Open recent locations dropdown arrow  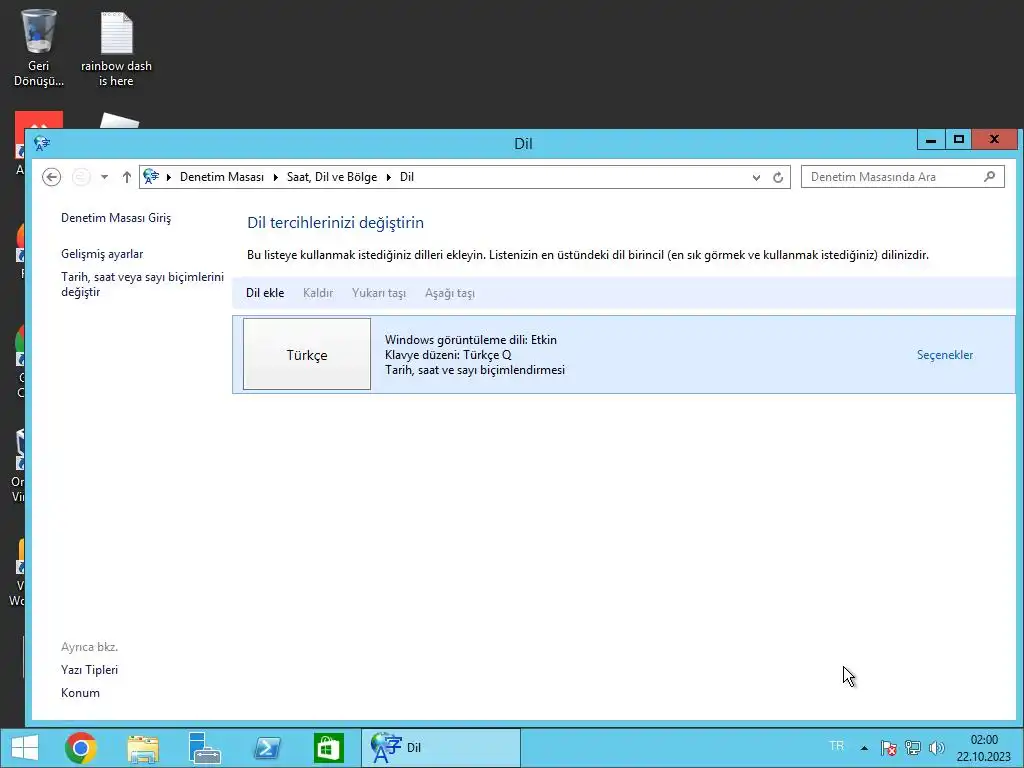pyautogui.click(x=104, y=177)
